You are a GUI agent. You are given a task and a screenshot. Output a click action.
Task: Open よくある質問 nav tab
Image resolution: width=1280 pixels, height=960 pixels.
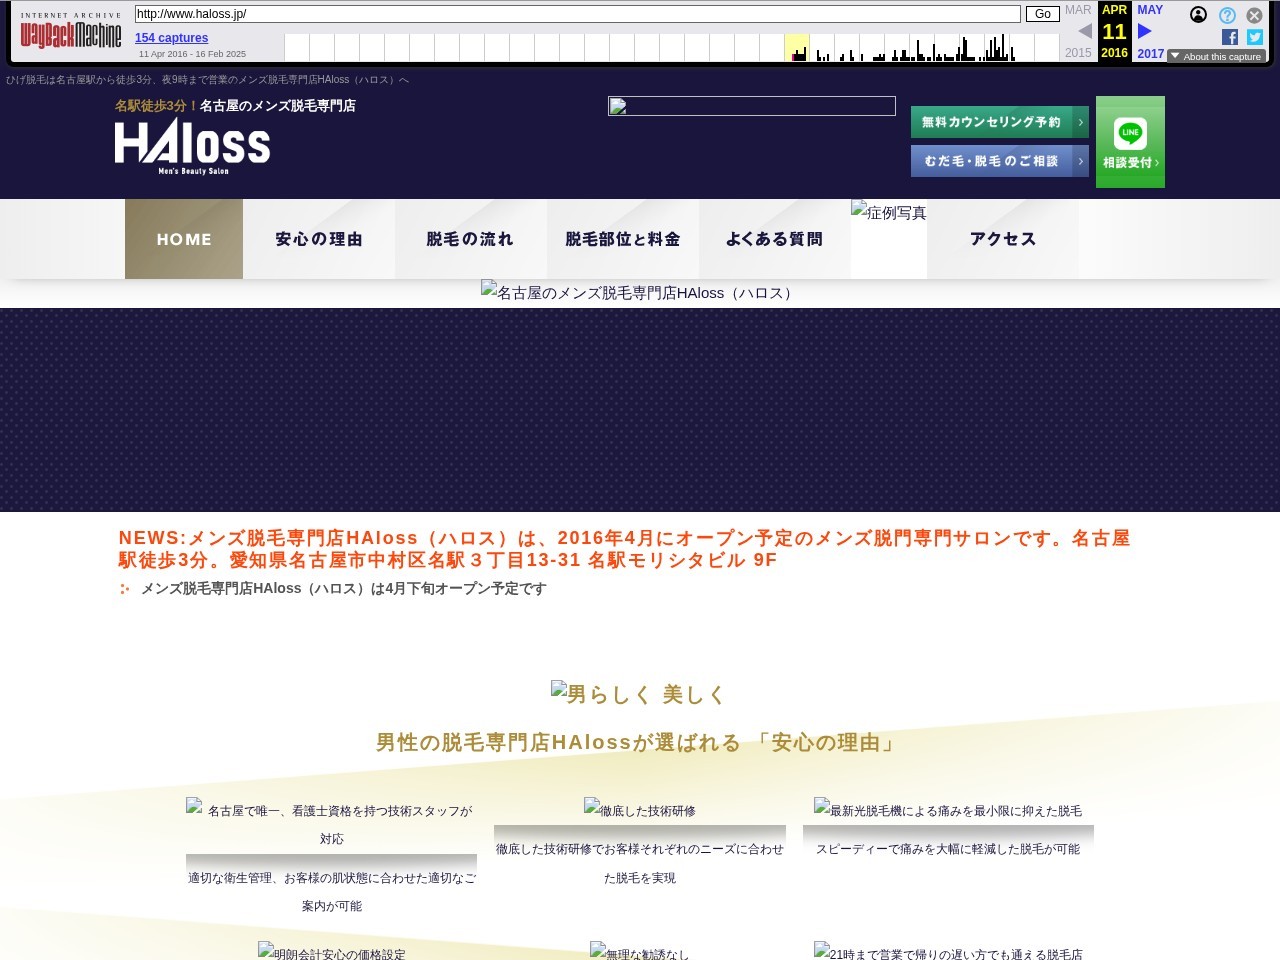tap(775, 239)
